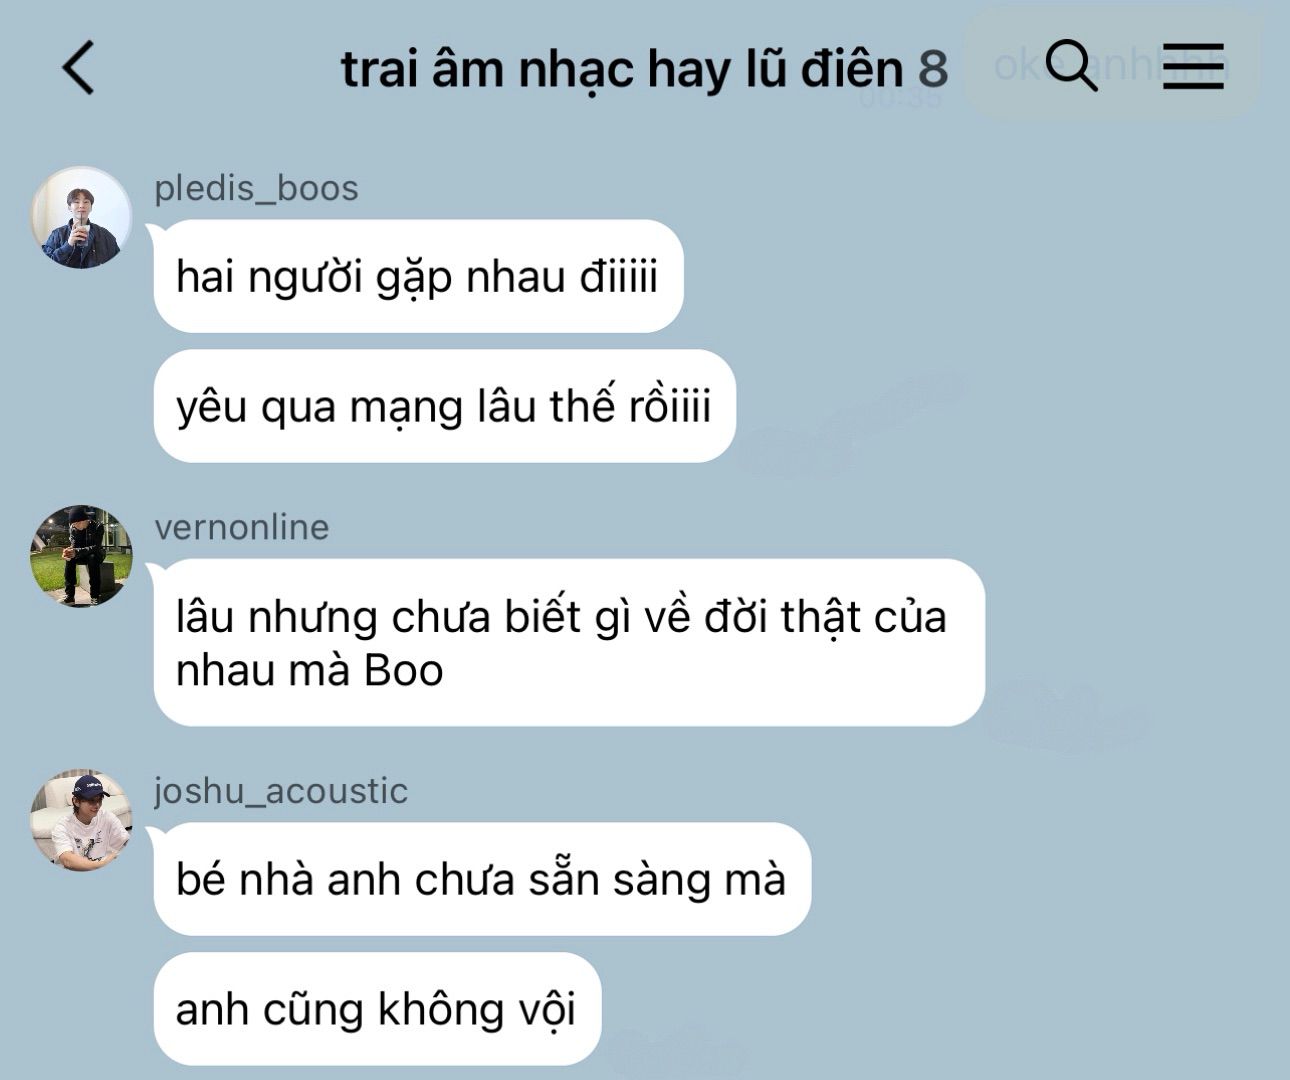Open pledis_boos profile picture

(81, 217)
